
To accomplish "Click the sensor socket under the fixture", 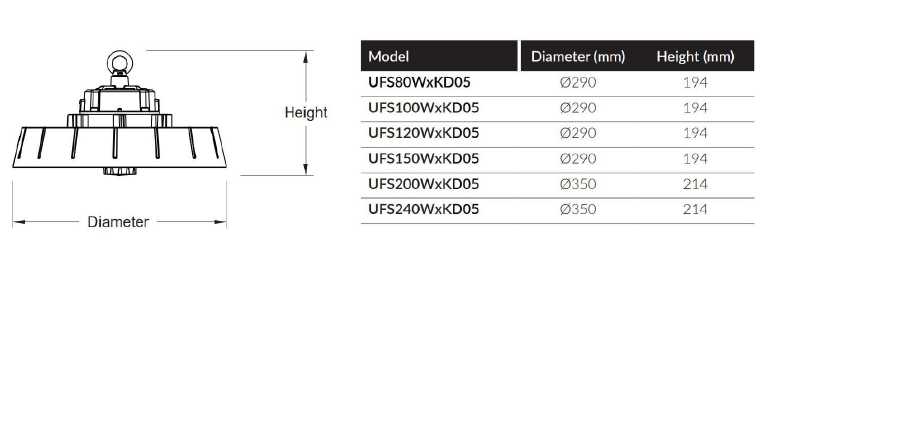I will (x=118, y=171).
